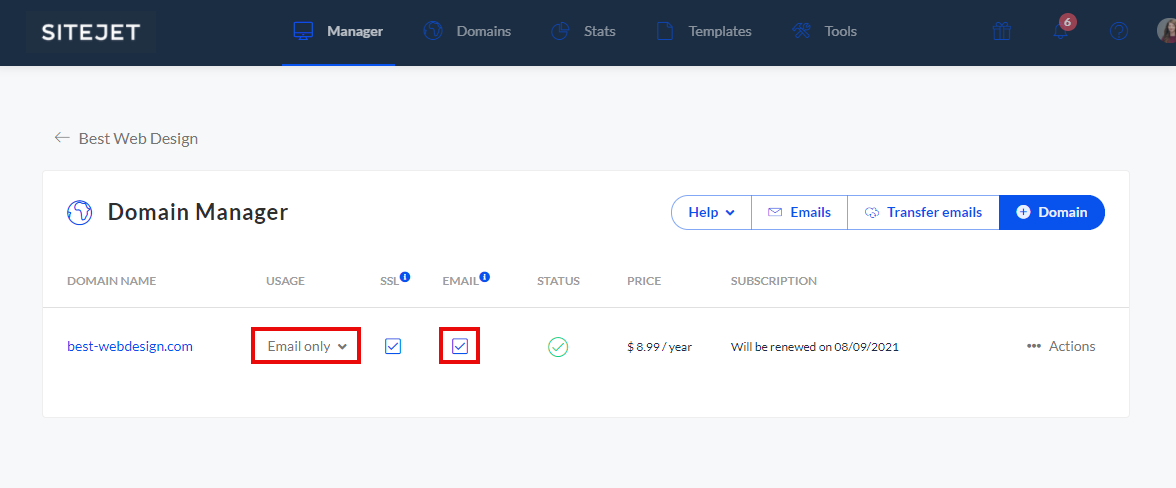
Task: Open the Templates tab
Action: [704, 31]
